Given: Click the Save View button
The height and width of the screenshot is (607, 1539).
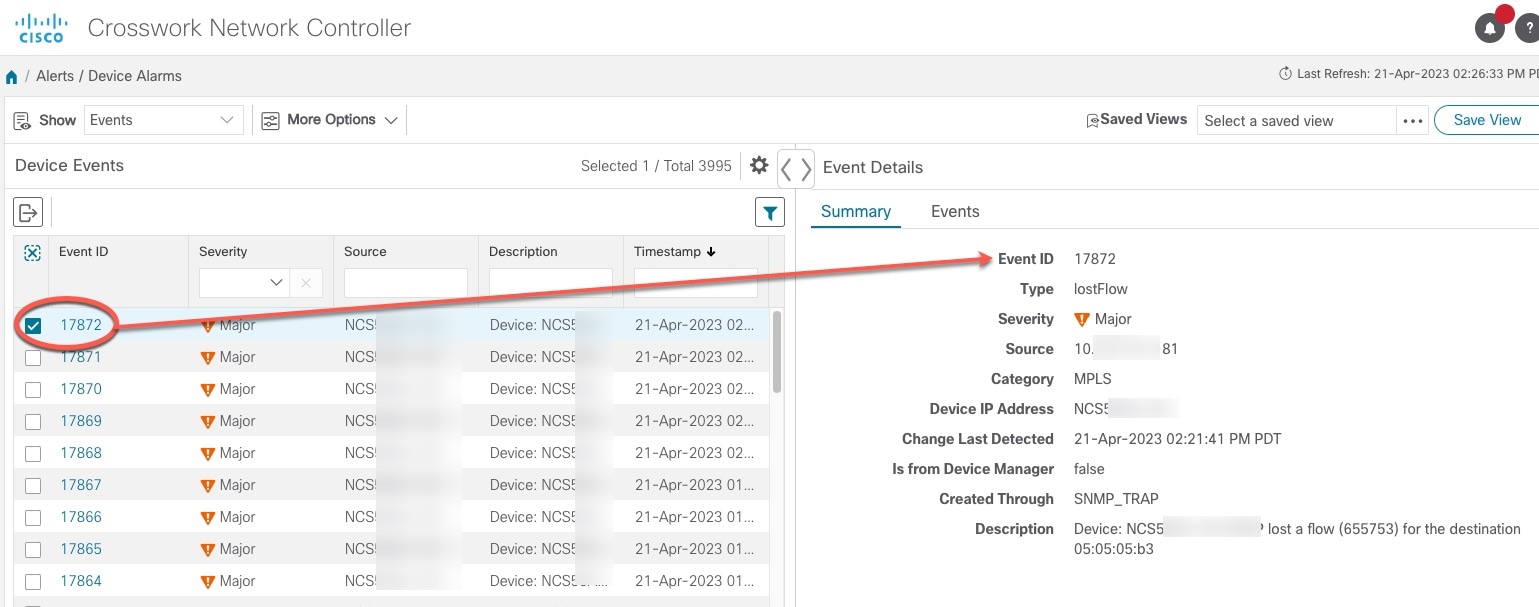Looking at the screenshot, I should (1486, 119).
